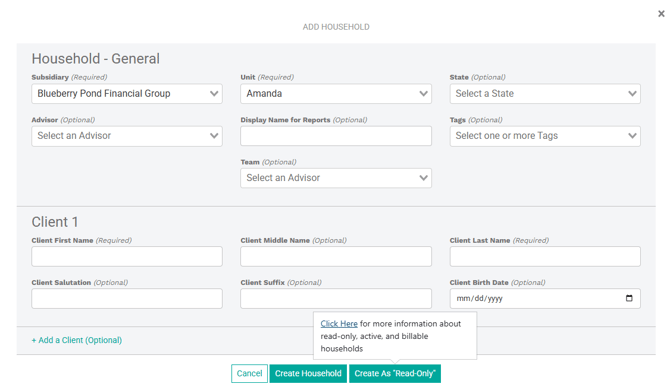
Task: Click the Client Middle Name field
Action: (x=336, y=256)
